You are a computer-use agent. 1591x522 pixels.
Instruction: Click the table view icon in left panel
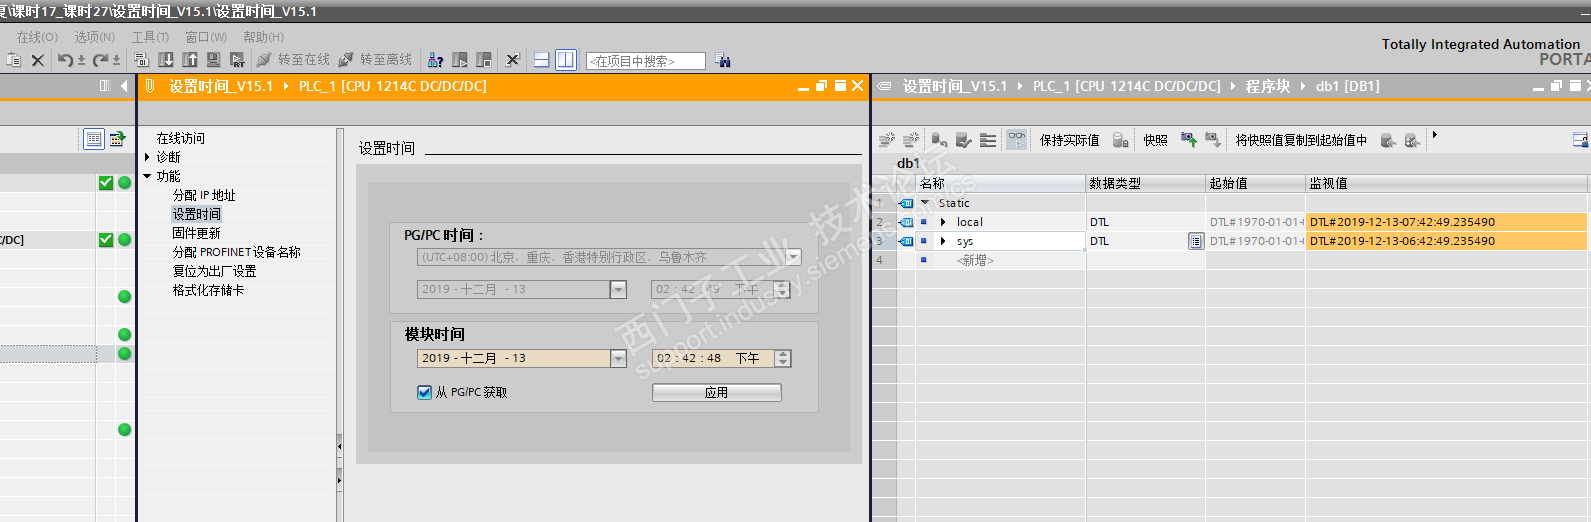pos(94,139)
